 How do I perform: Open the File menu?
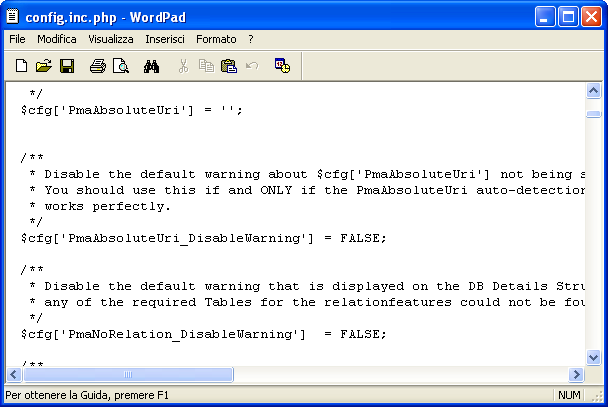17,39
